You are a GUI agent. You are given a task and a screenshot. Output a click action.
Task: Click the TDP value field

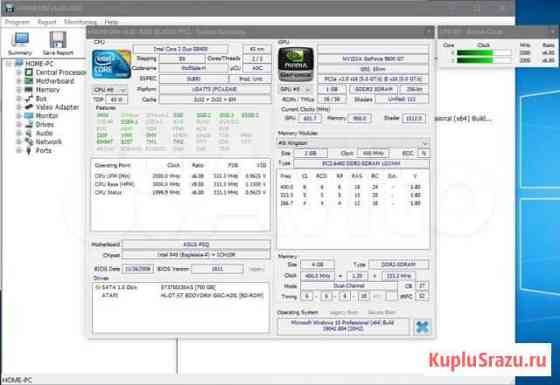point(117,99)
